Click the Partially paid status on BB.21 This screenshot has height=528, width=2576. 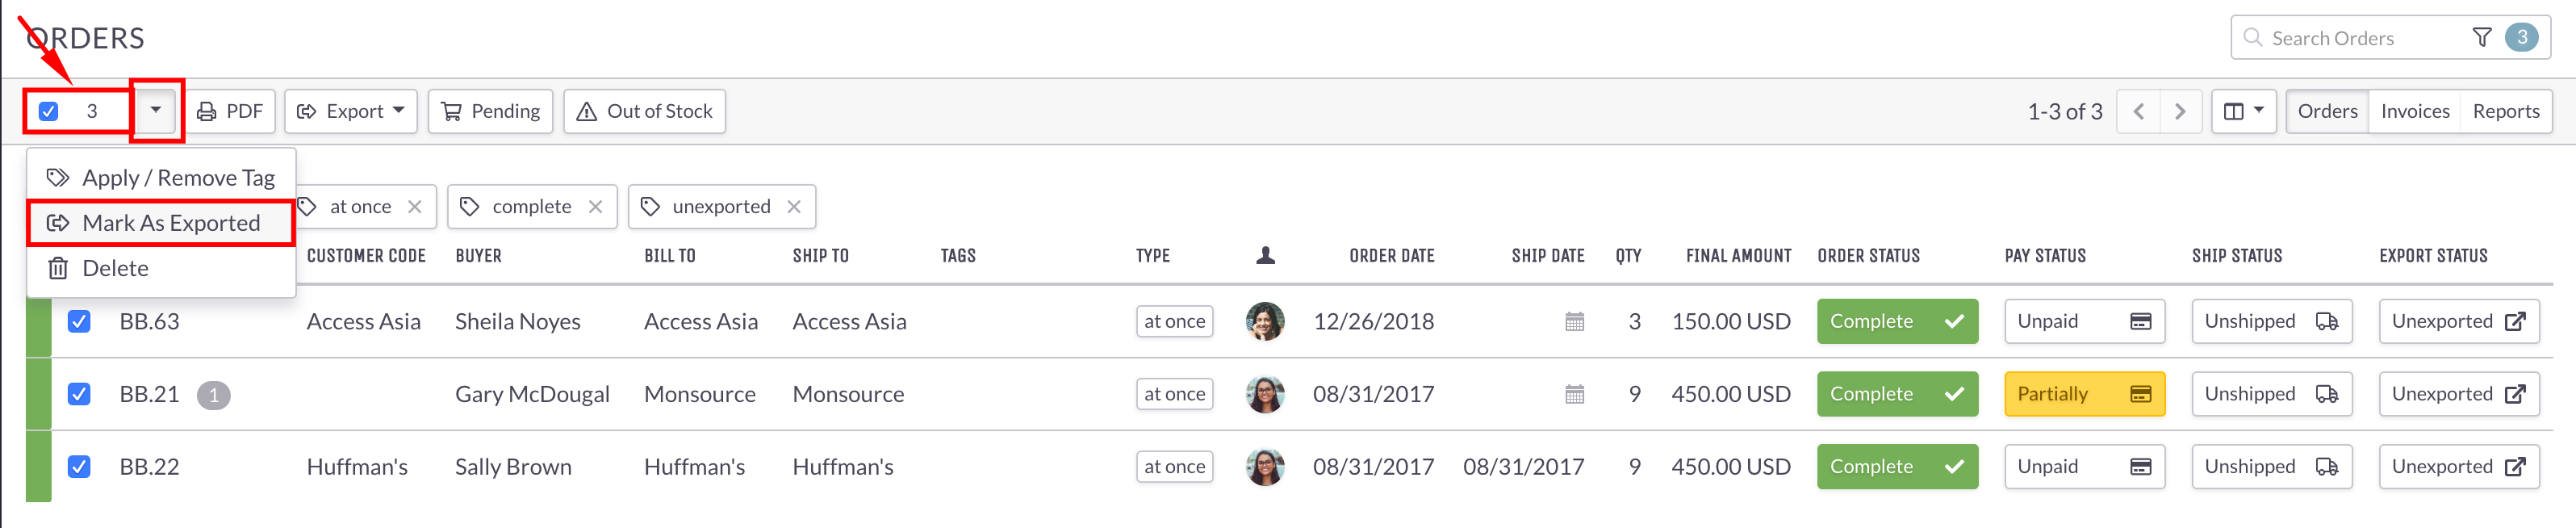click(2084, 393)
